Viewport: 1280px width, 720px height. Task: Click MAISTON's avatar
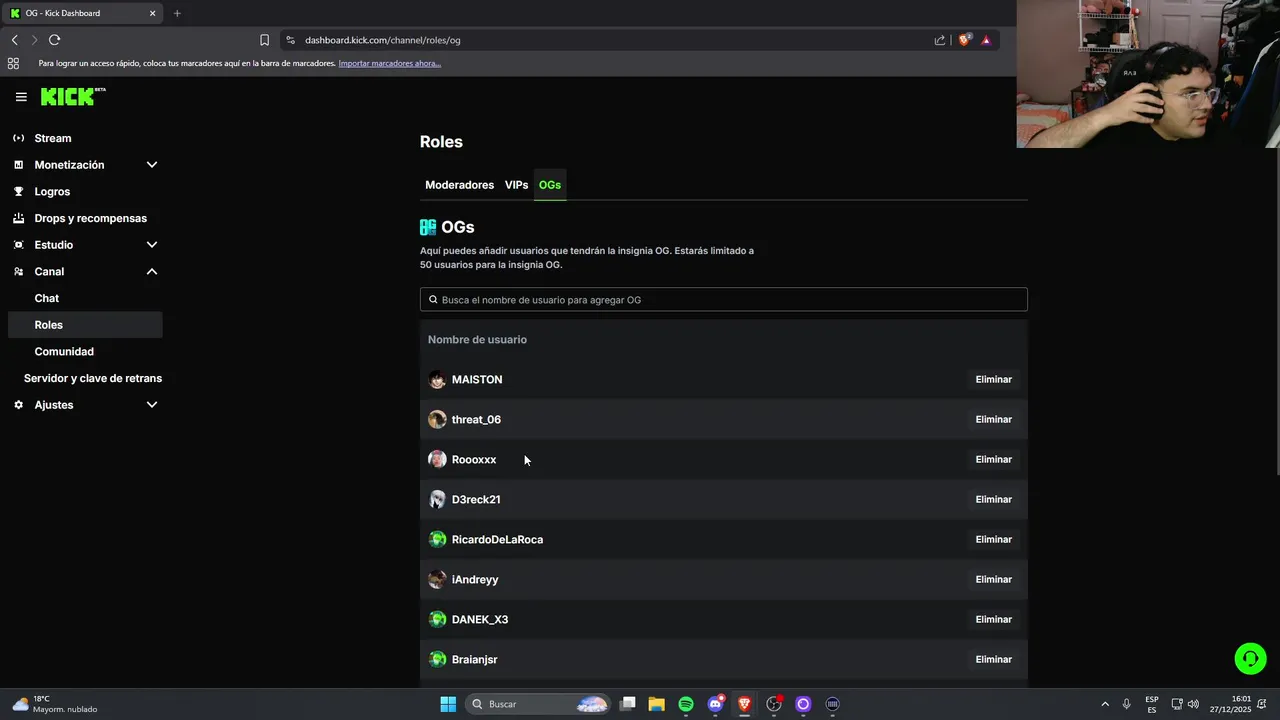point(437,379)
